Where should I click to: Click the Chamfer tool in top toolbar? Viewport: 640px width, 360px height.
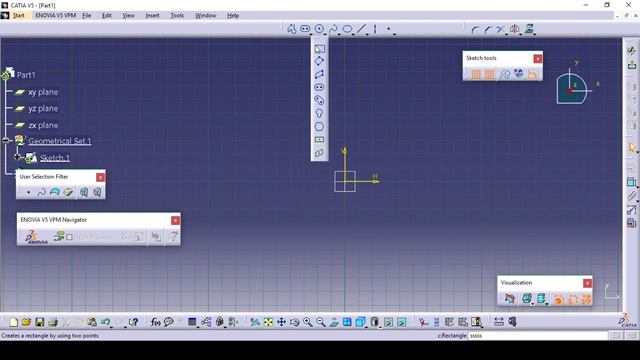(x=488, y=29)
